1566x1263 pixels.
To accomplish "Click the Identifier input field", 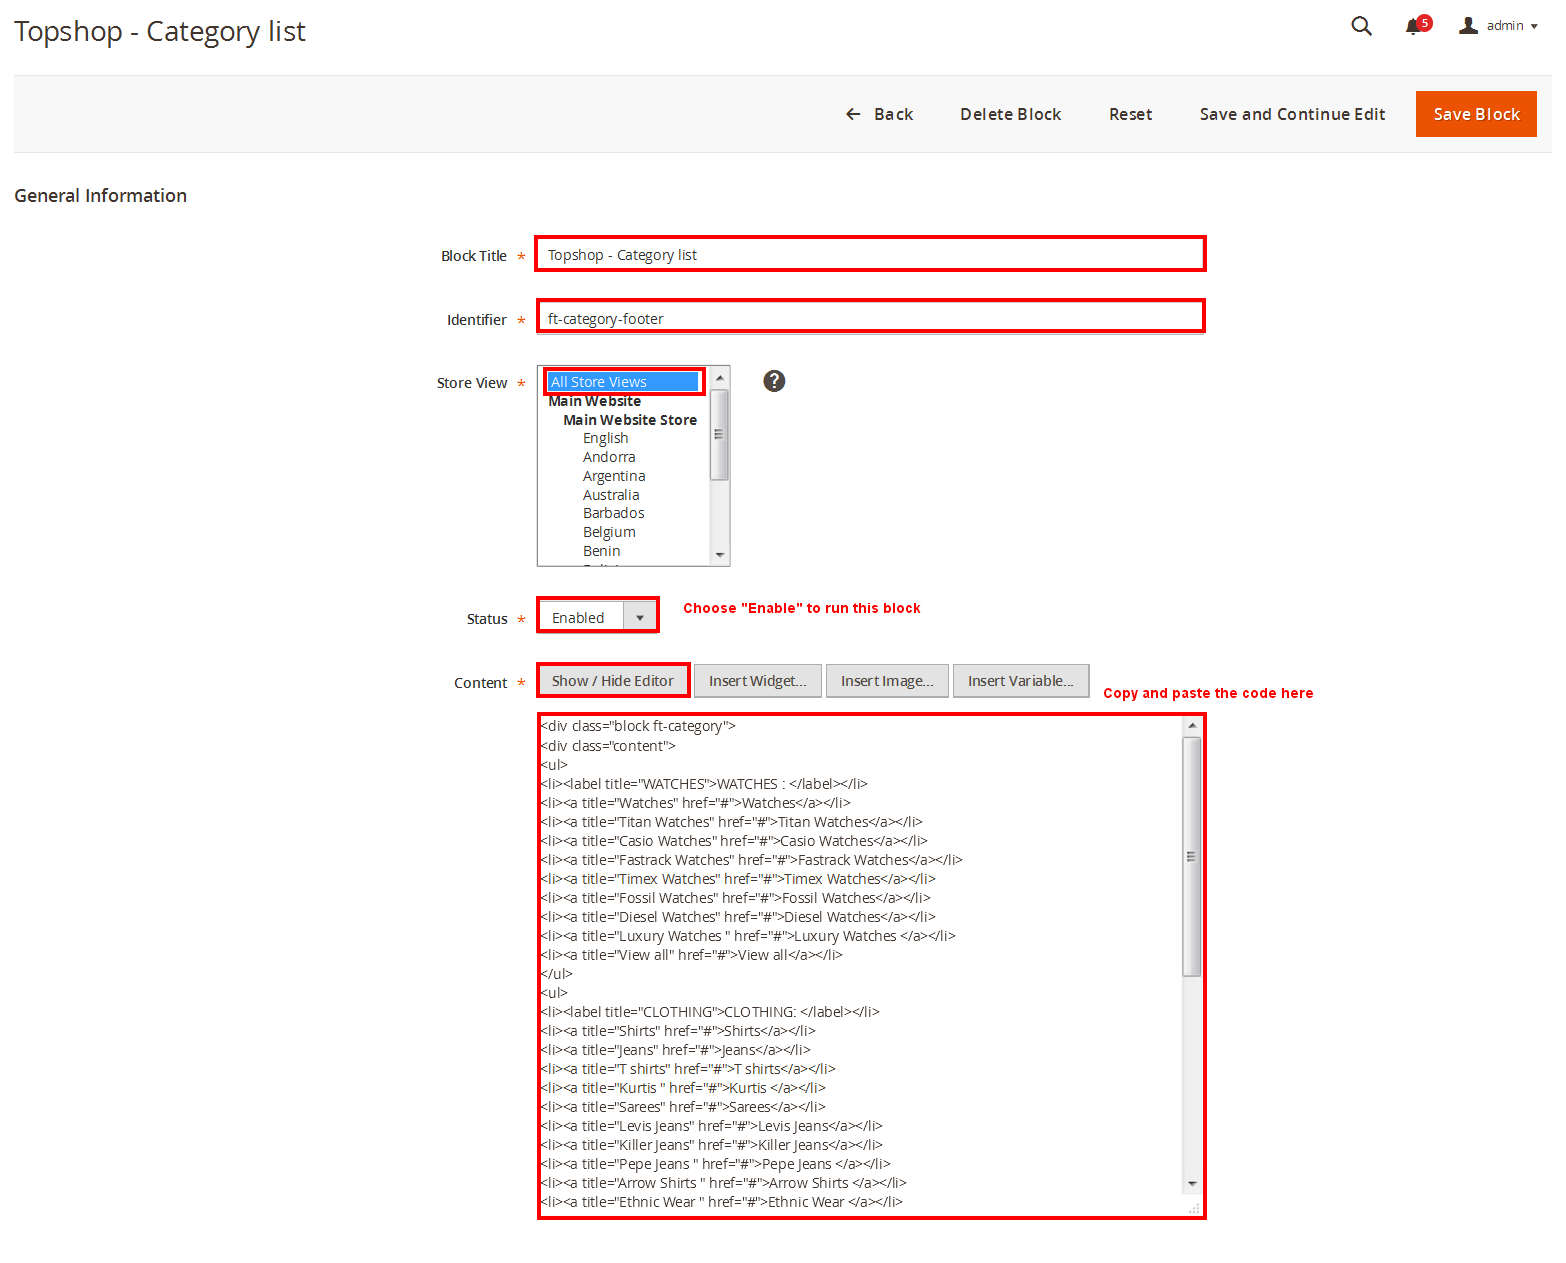I will [x=870, y=317].
